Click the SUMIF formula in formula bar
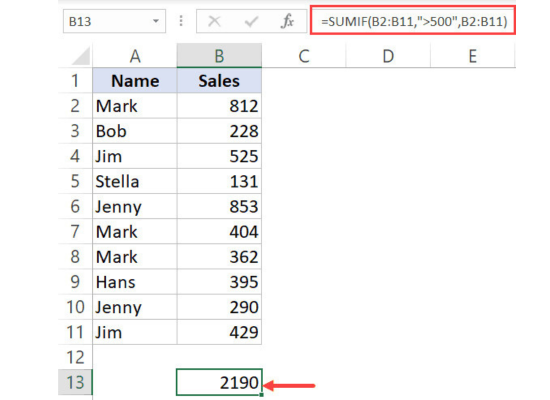The width and height of the screenshot is (550, 400). click(413, 21)
